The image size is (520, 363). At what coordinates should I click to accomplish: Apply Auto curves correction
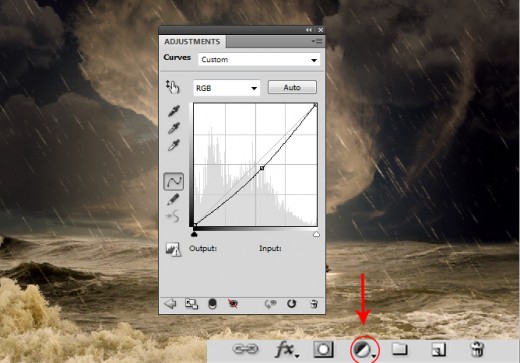292,87
